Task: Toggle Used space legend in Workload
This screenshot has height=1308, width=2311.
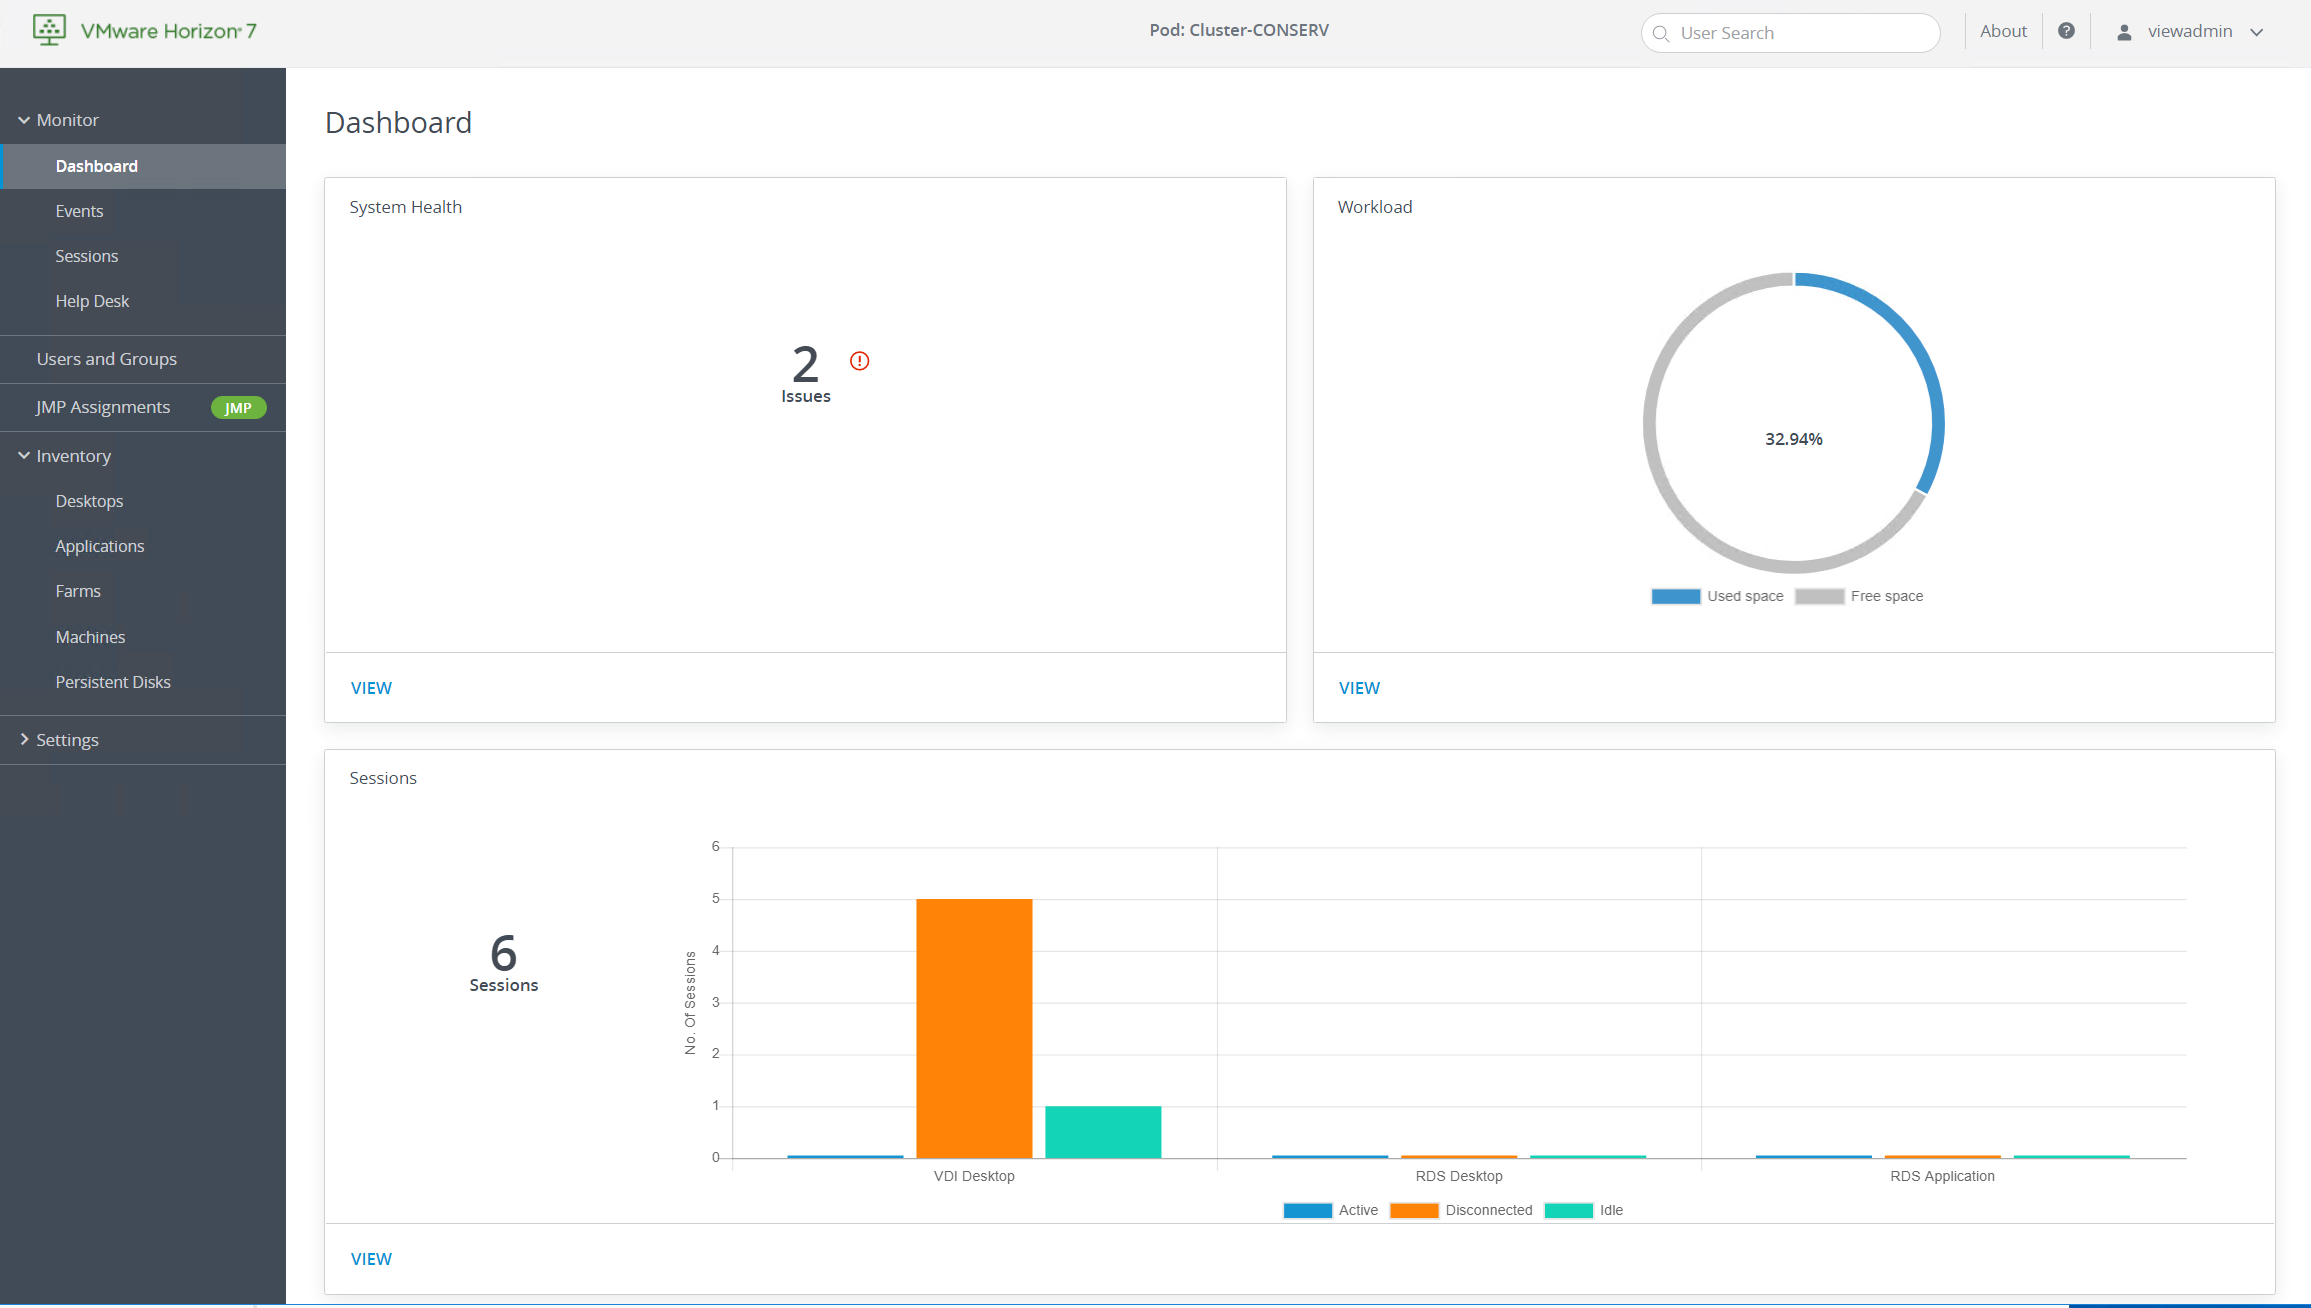Action: coord(1676,596)
